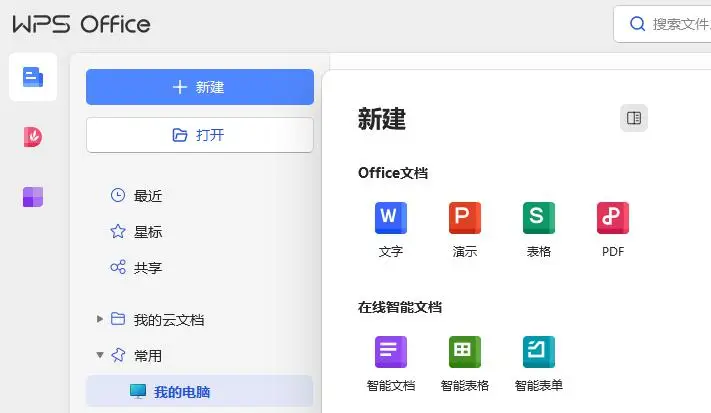Create a new 智能表单 online form
Image resolution: width=711 pixels, height=413 pixels.
[539, 364]
